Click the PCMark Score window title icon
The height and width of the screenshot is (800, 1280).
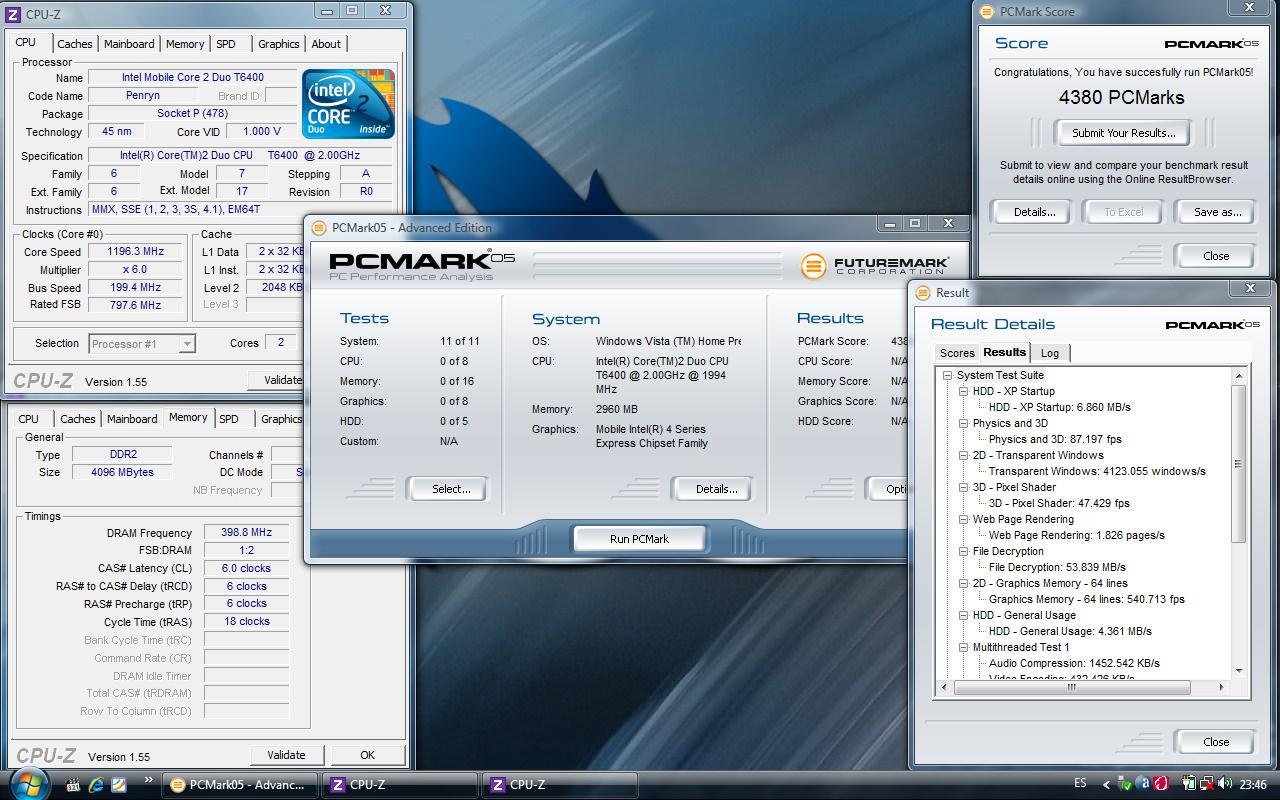tap(987, 12)
